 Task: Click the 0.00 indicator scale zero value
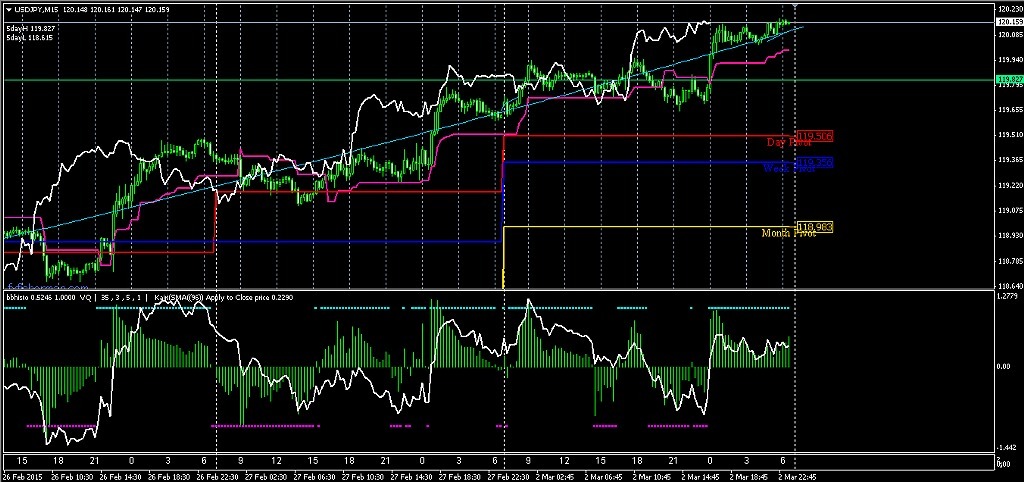point(1004,366)
